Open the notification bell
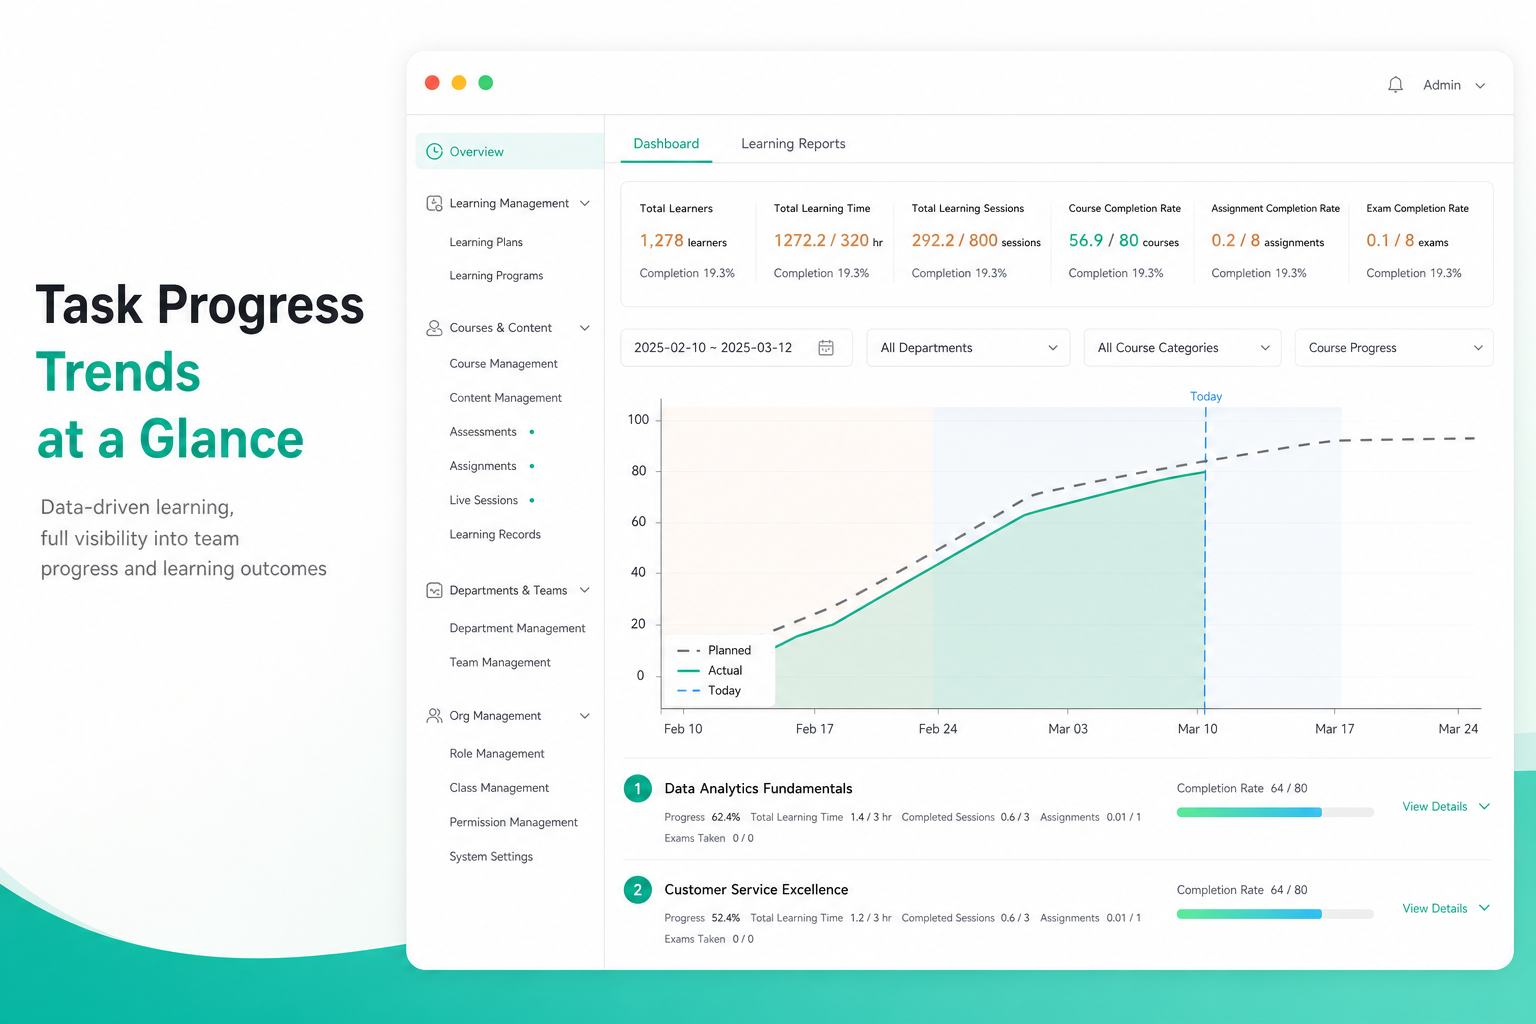 [x=1395, y=85]
